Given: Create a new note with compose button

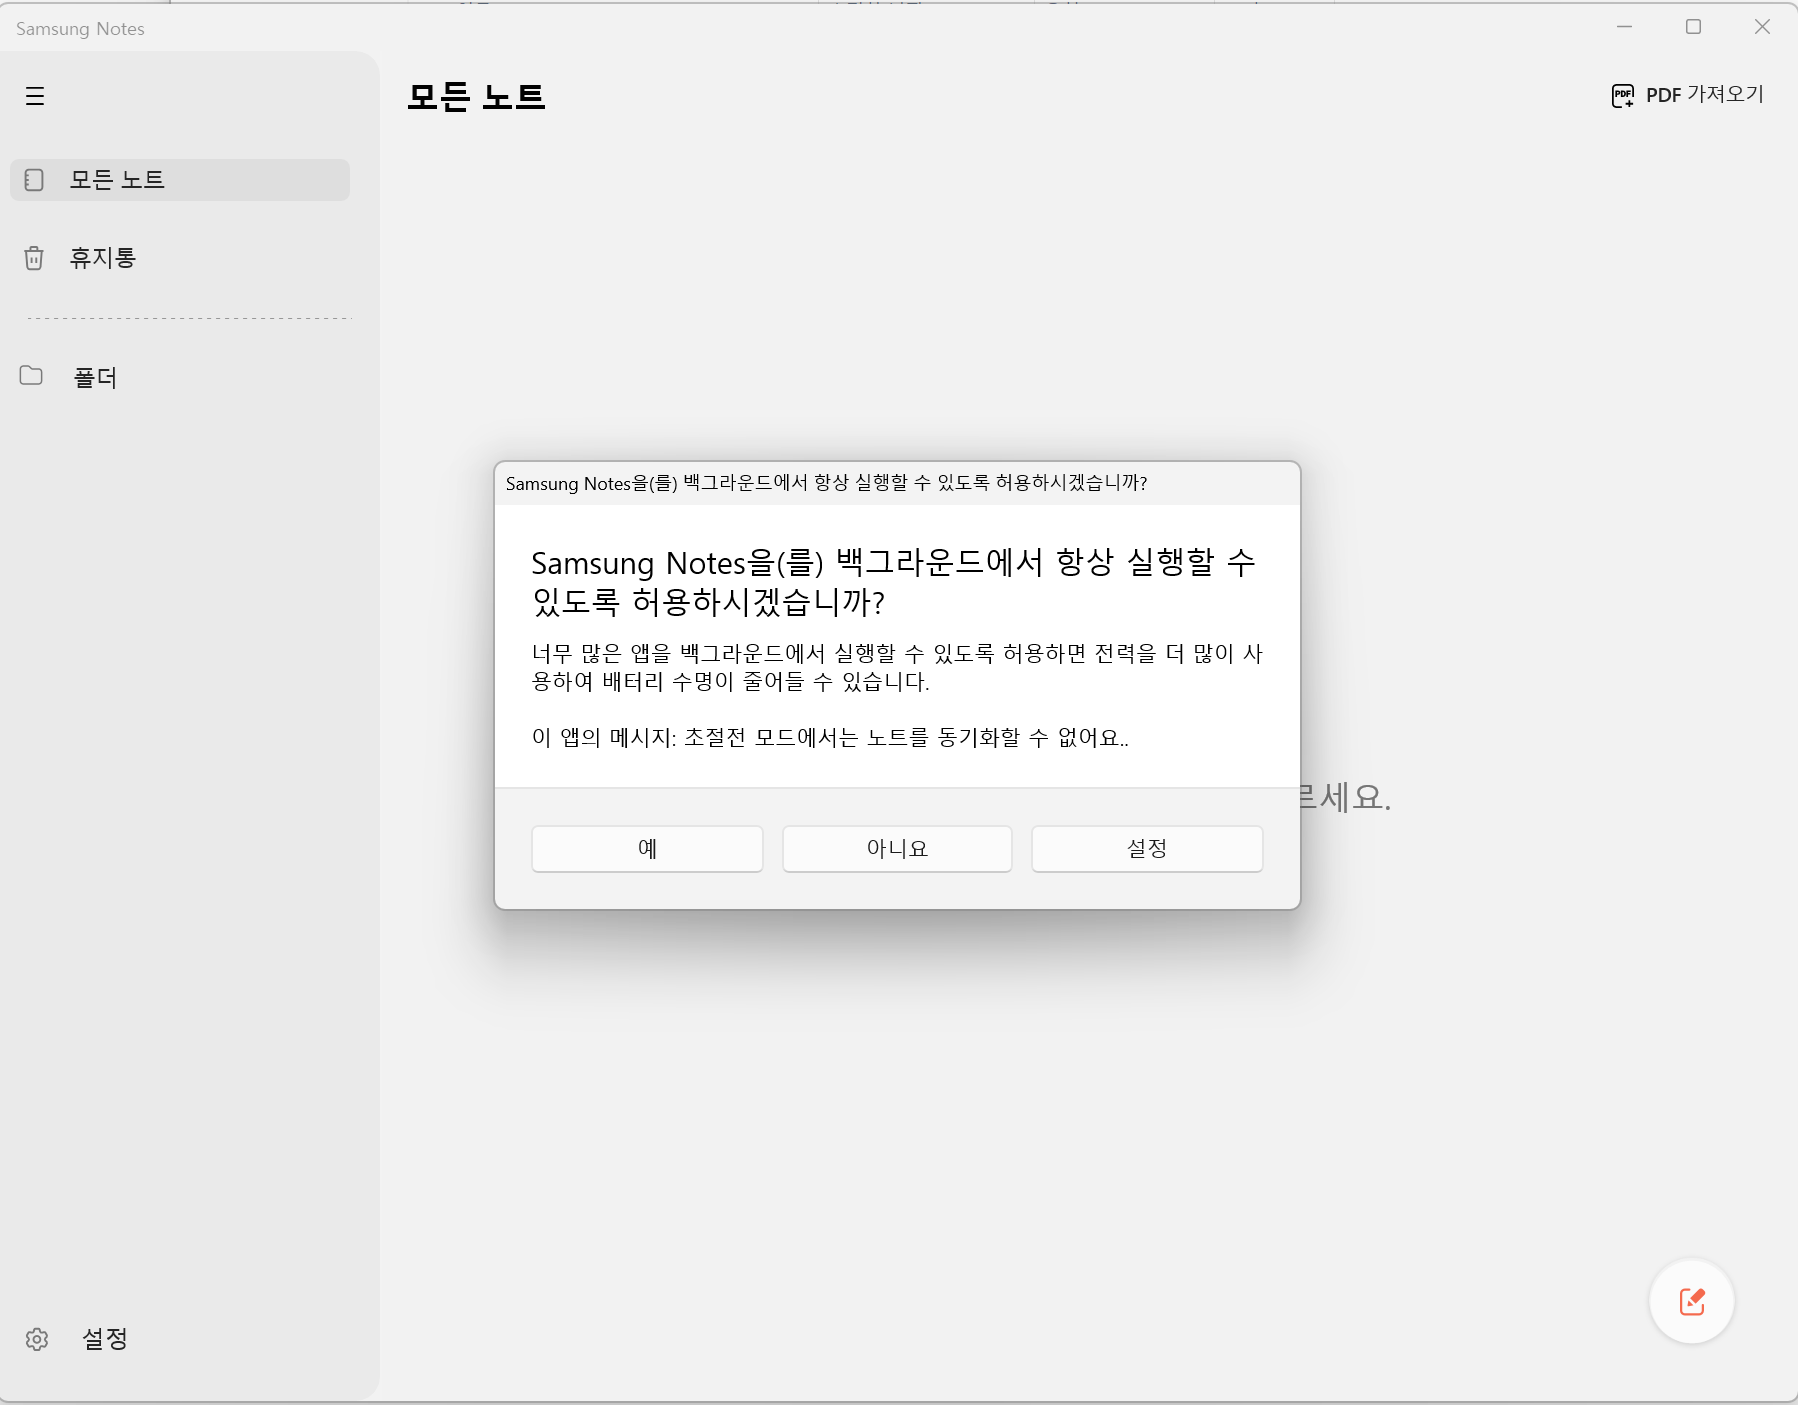Looking at the screenshot, I should 1692,1301.
